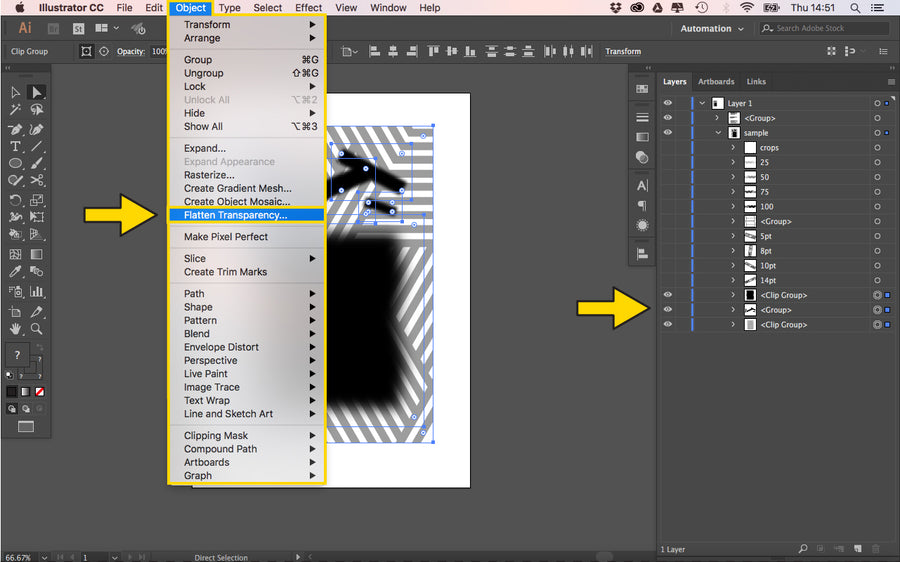Choose Flatten Transparency from Object menu
The image size is (900, 562).
[235, 215]
